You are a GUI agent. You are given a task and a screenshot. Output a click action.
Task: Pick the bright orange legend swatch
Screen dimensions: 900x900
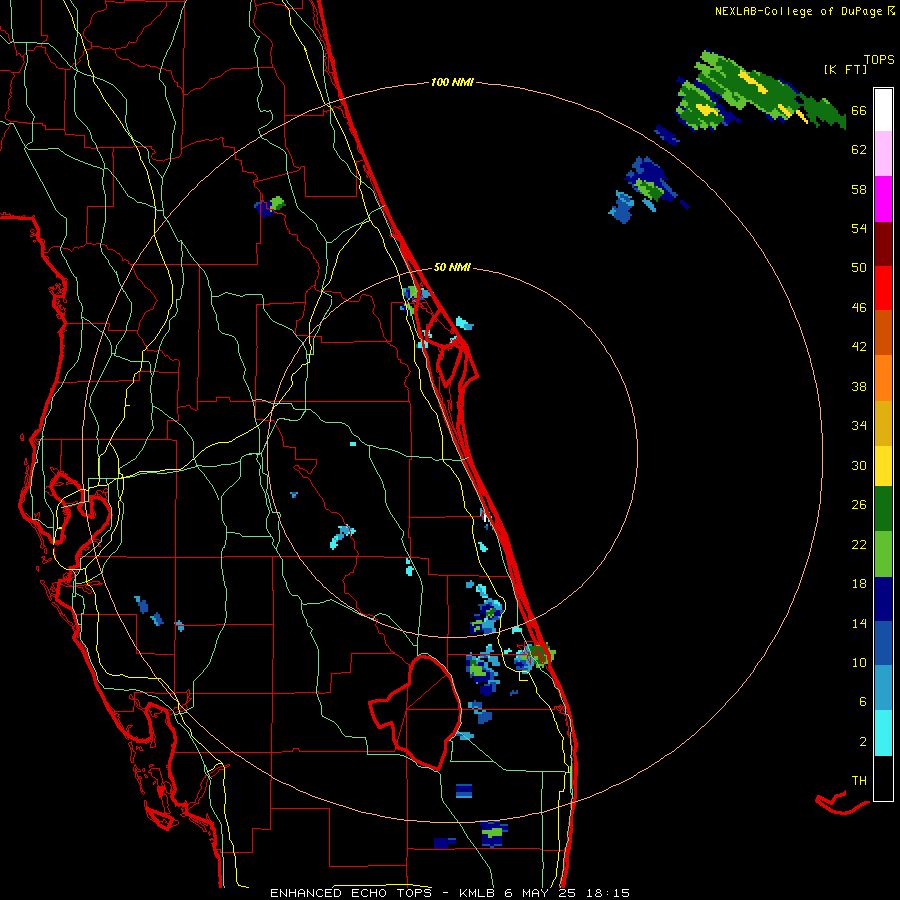pyautogui.click(x=883, y=378)
